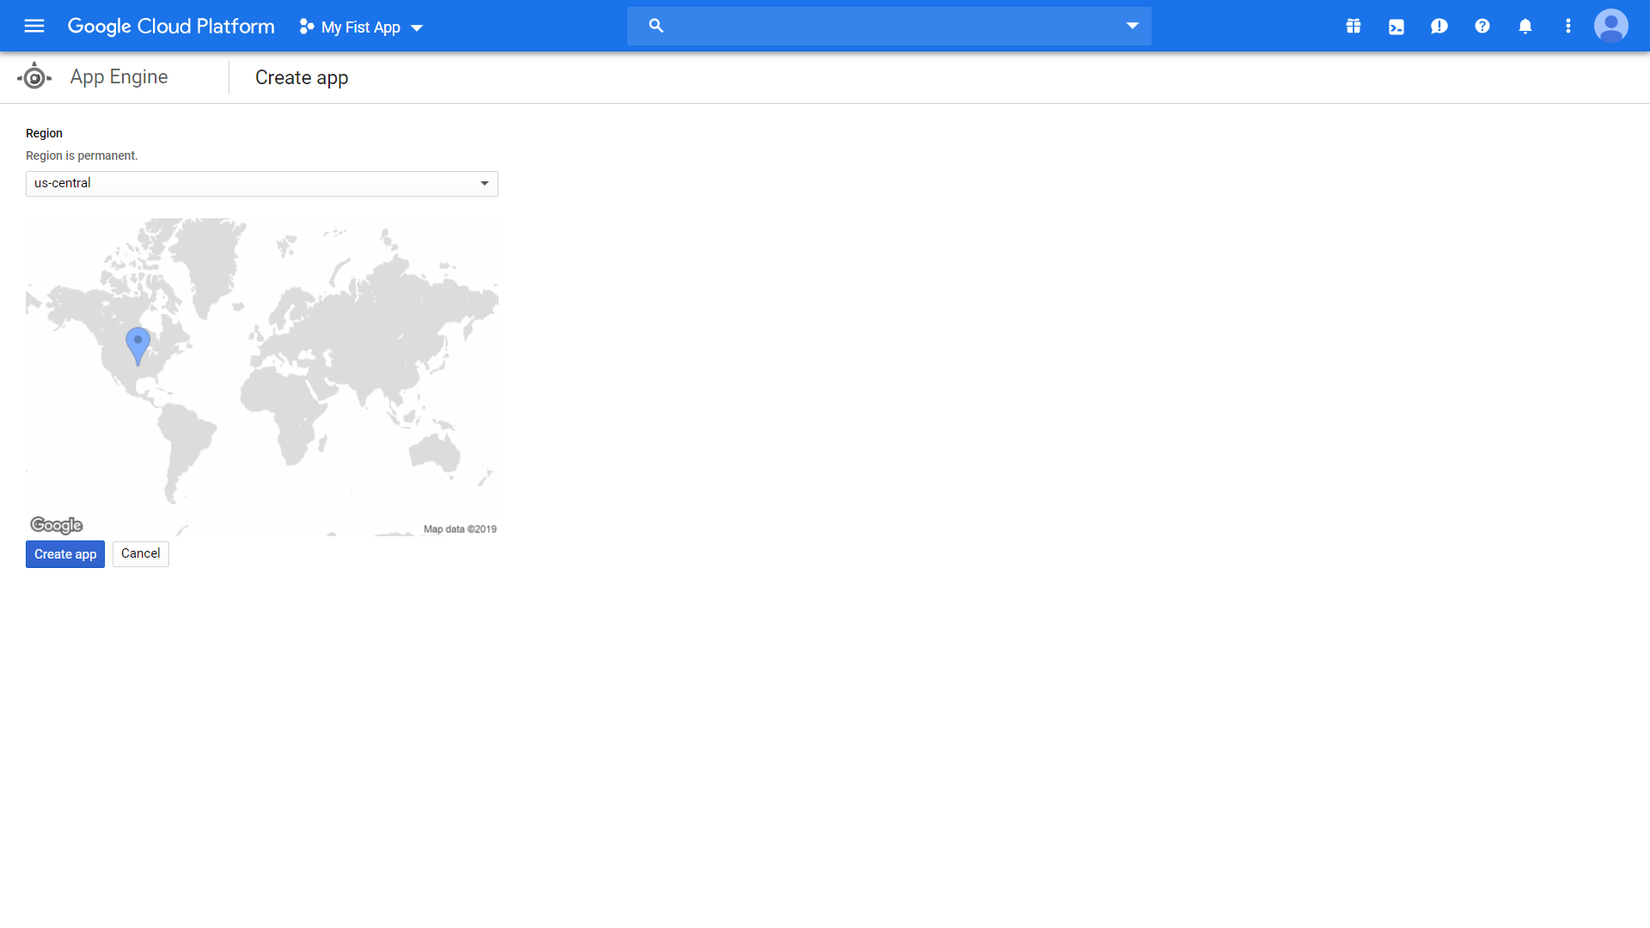Open the My Fist App project selector

(x=361, y=27)
